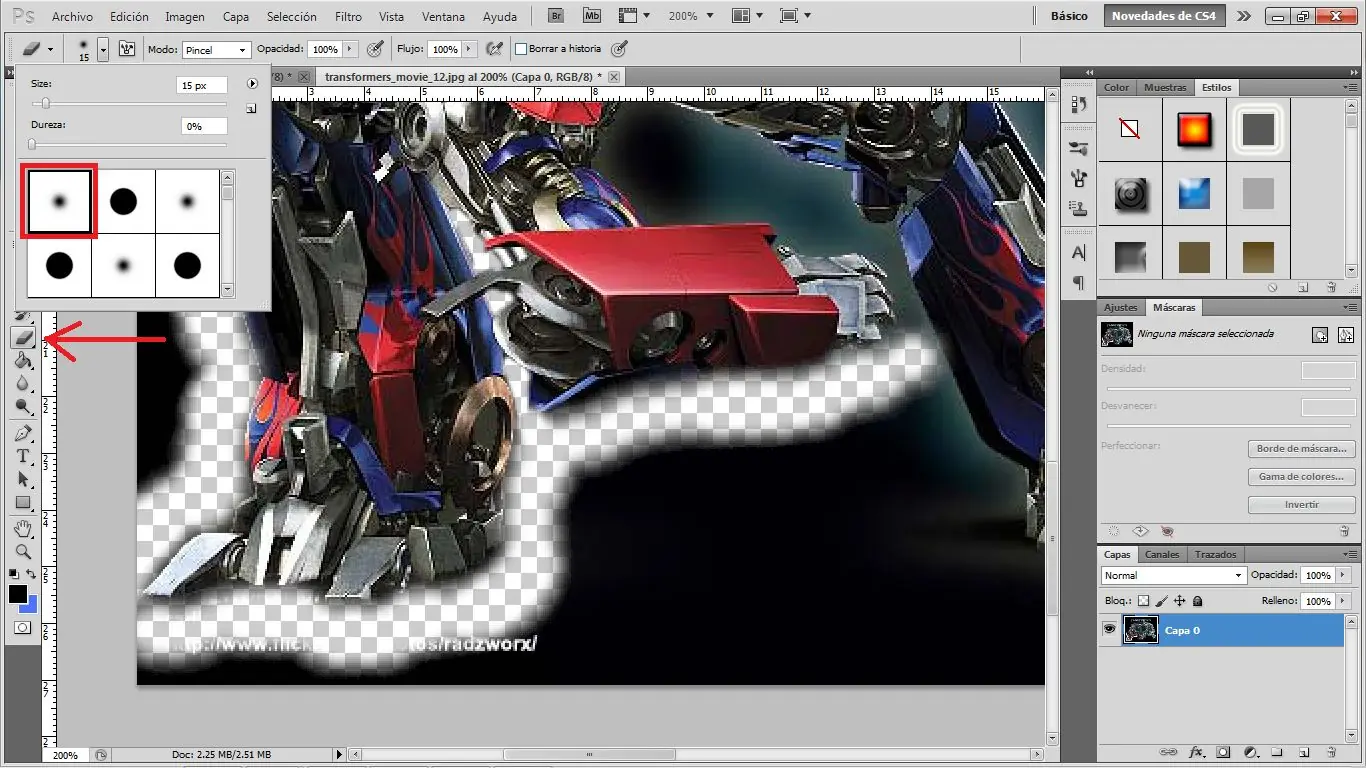This screenshot has height=768, width=1366.
Task: Enable airbrush mode next to Flujo
Action: coord(494,48)
